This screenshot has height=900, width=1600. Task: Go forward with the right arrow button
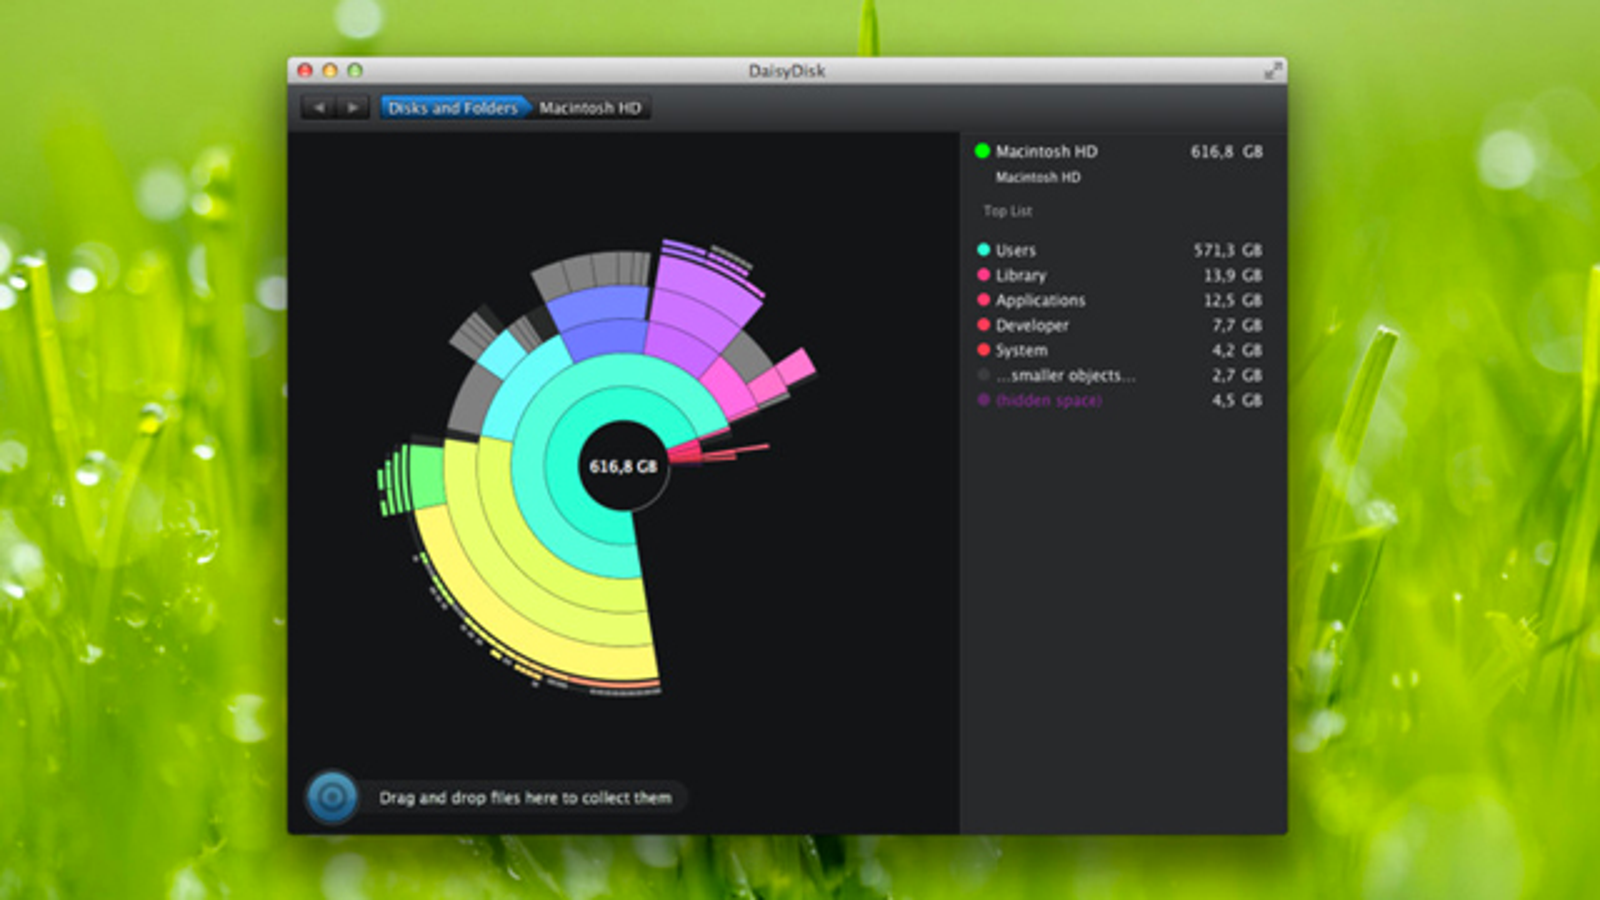click(x=352, y=107)
